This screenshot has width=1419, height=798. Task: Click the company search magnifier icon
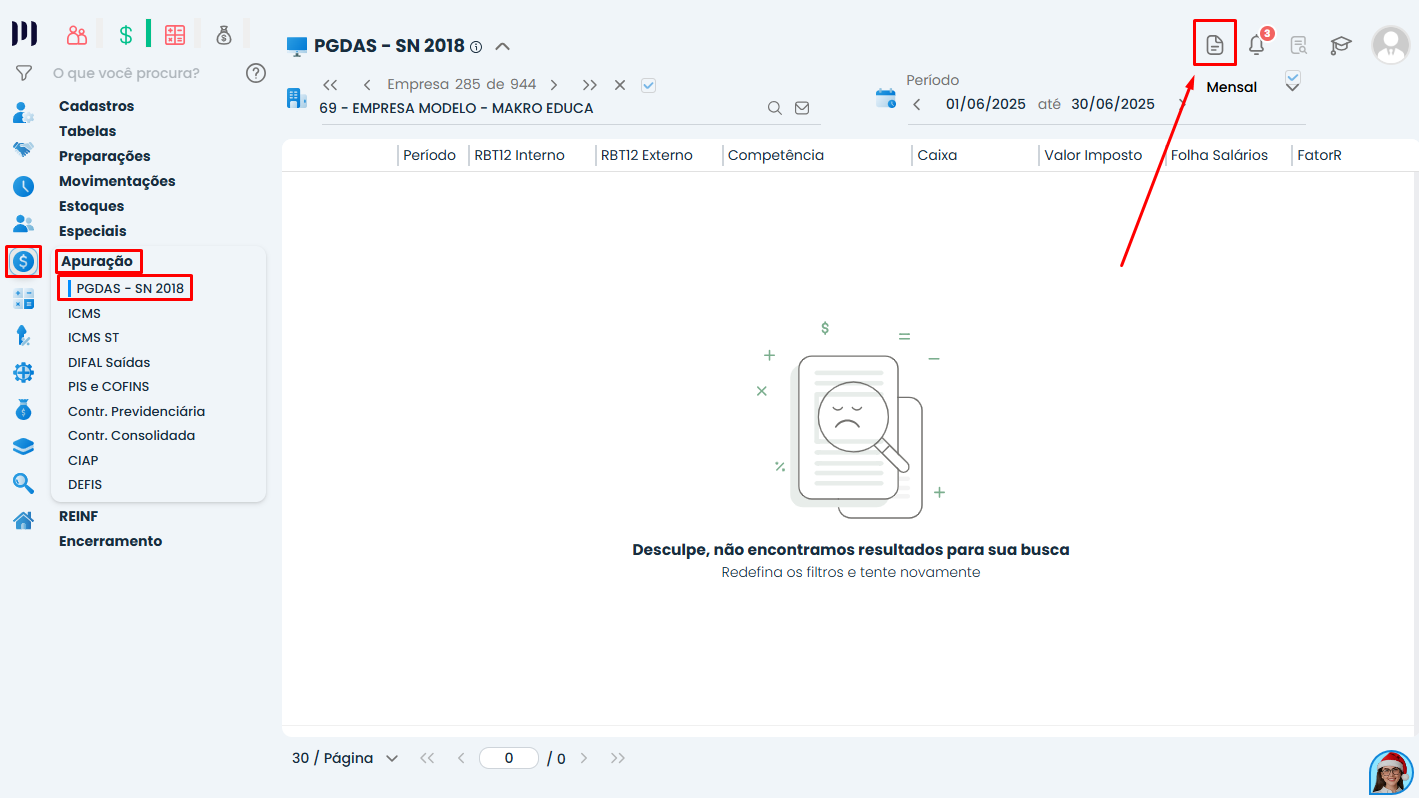click(x=774, y=108)
